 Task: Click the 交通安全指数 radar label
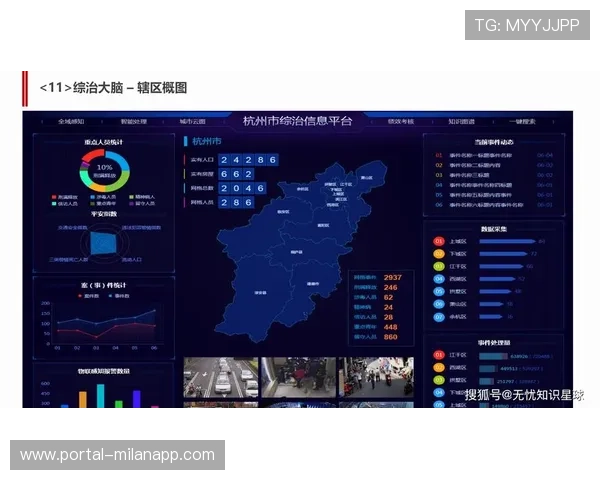(x=73, y=228)
